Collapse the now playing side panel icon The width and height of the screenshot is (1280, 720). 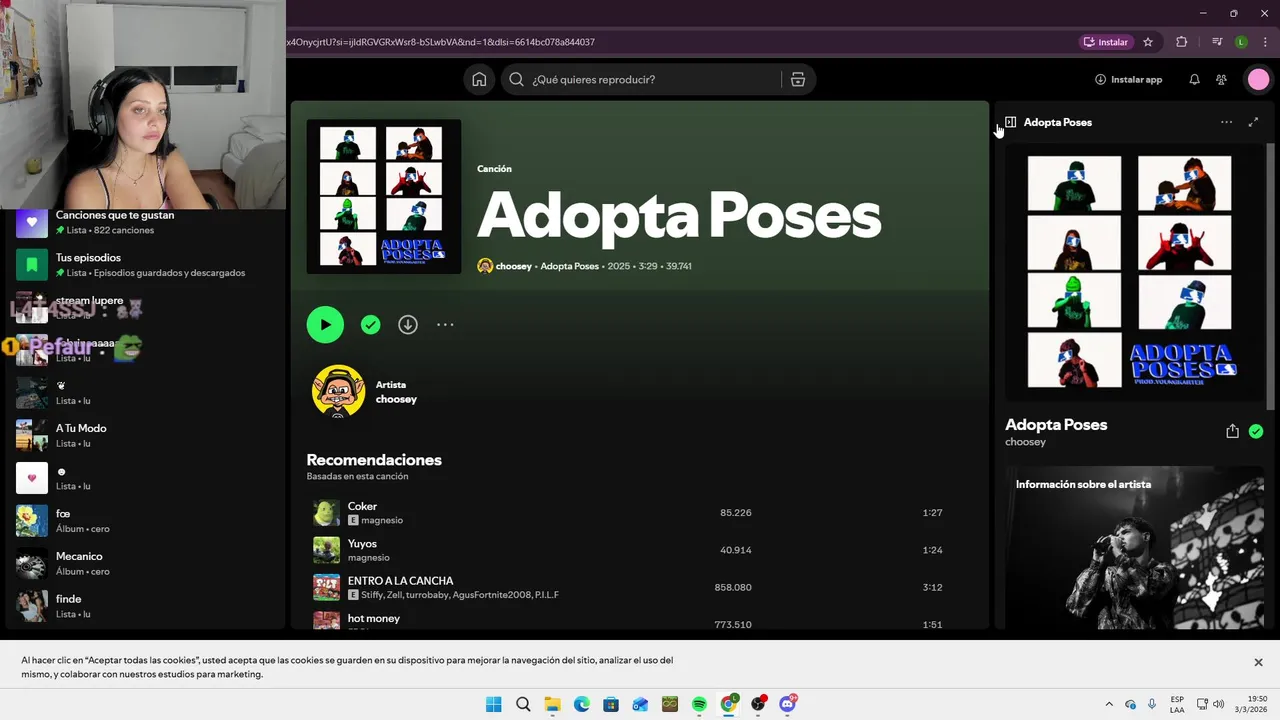click(1010, 122)
